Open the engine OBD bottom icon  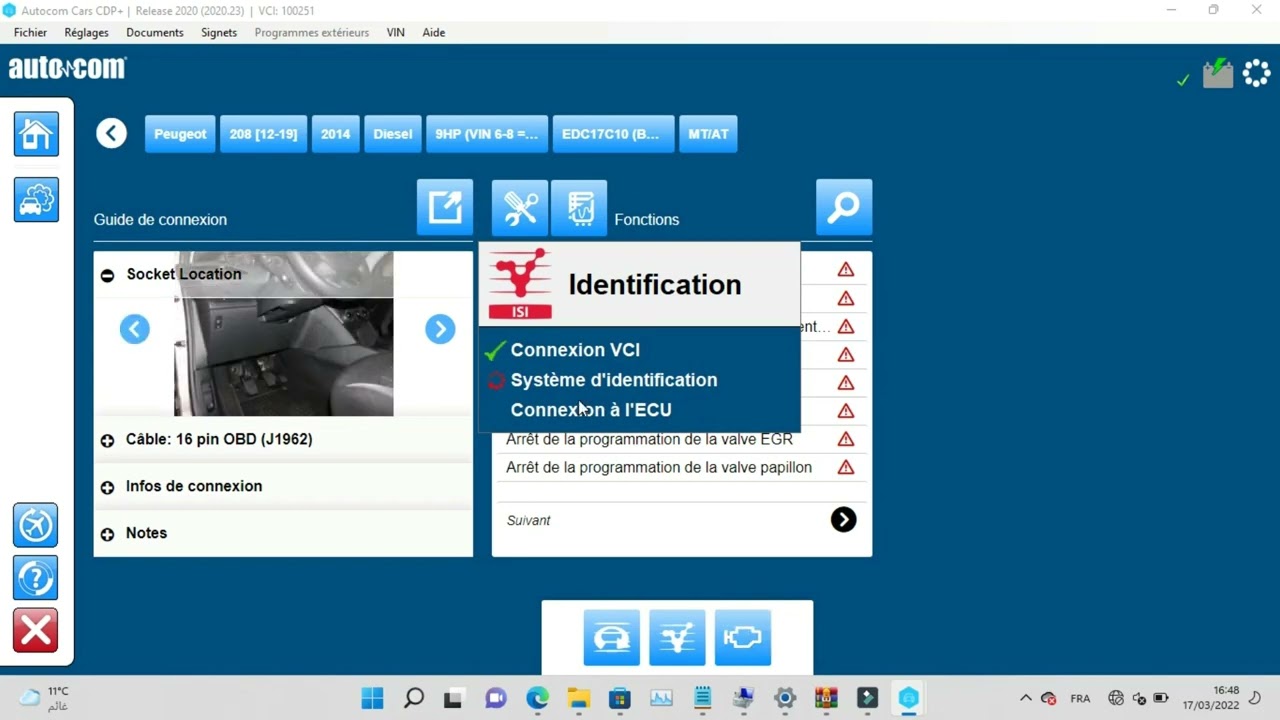pyautogui.click(x=743, y=638)
